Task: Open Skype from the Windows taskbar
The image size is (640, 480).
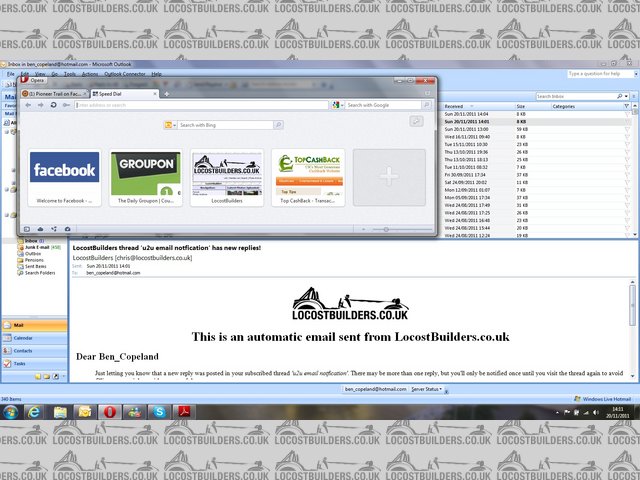Action: click(159, 412)
